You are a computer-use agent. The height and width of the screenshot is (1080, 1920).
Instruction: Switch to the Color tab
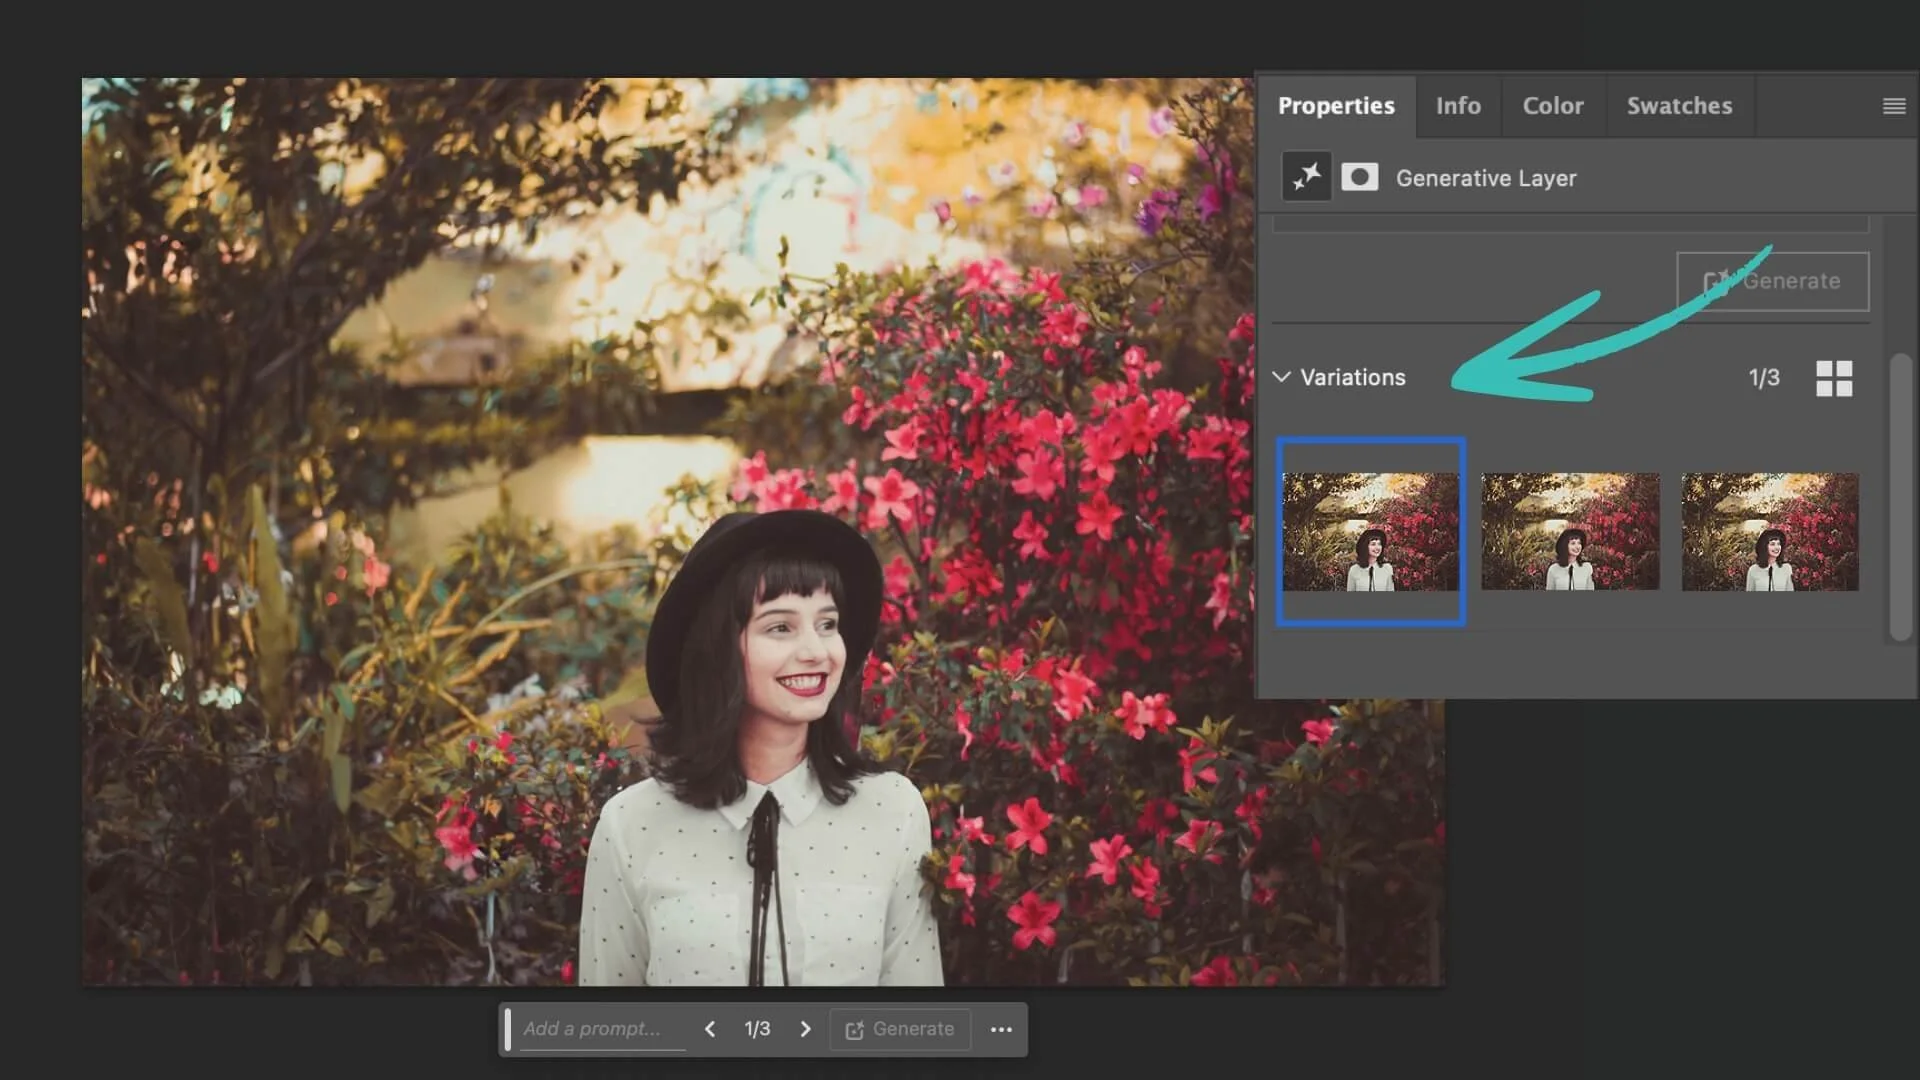coord(1552,106)
